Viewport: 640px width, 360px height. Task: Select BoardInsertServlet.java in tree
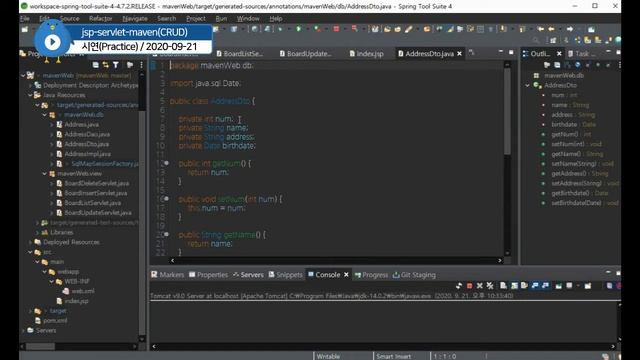96,193
